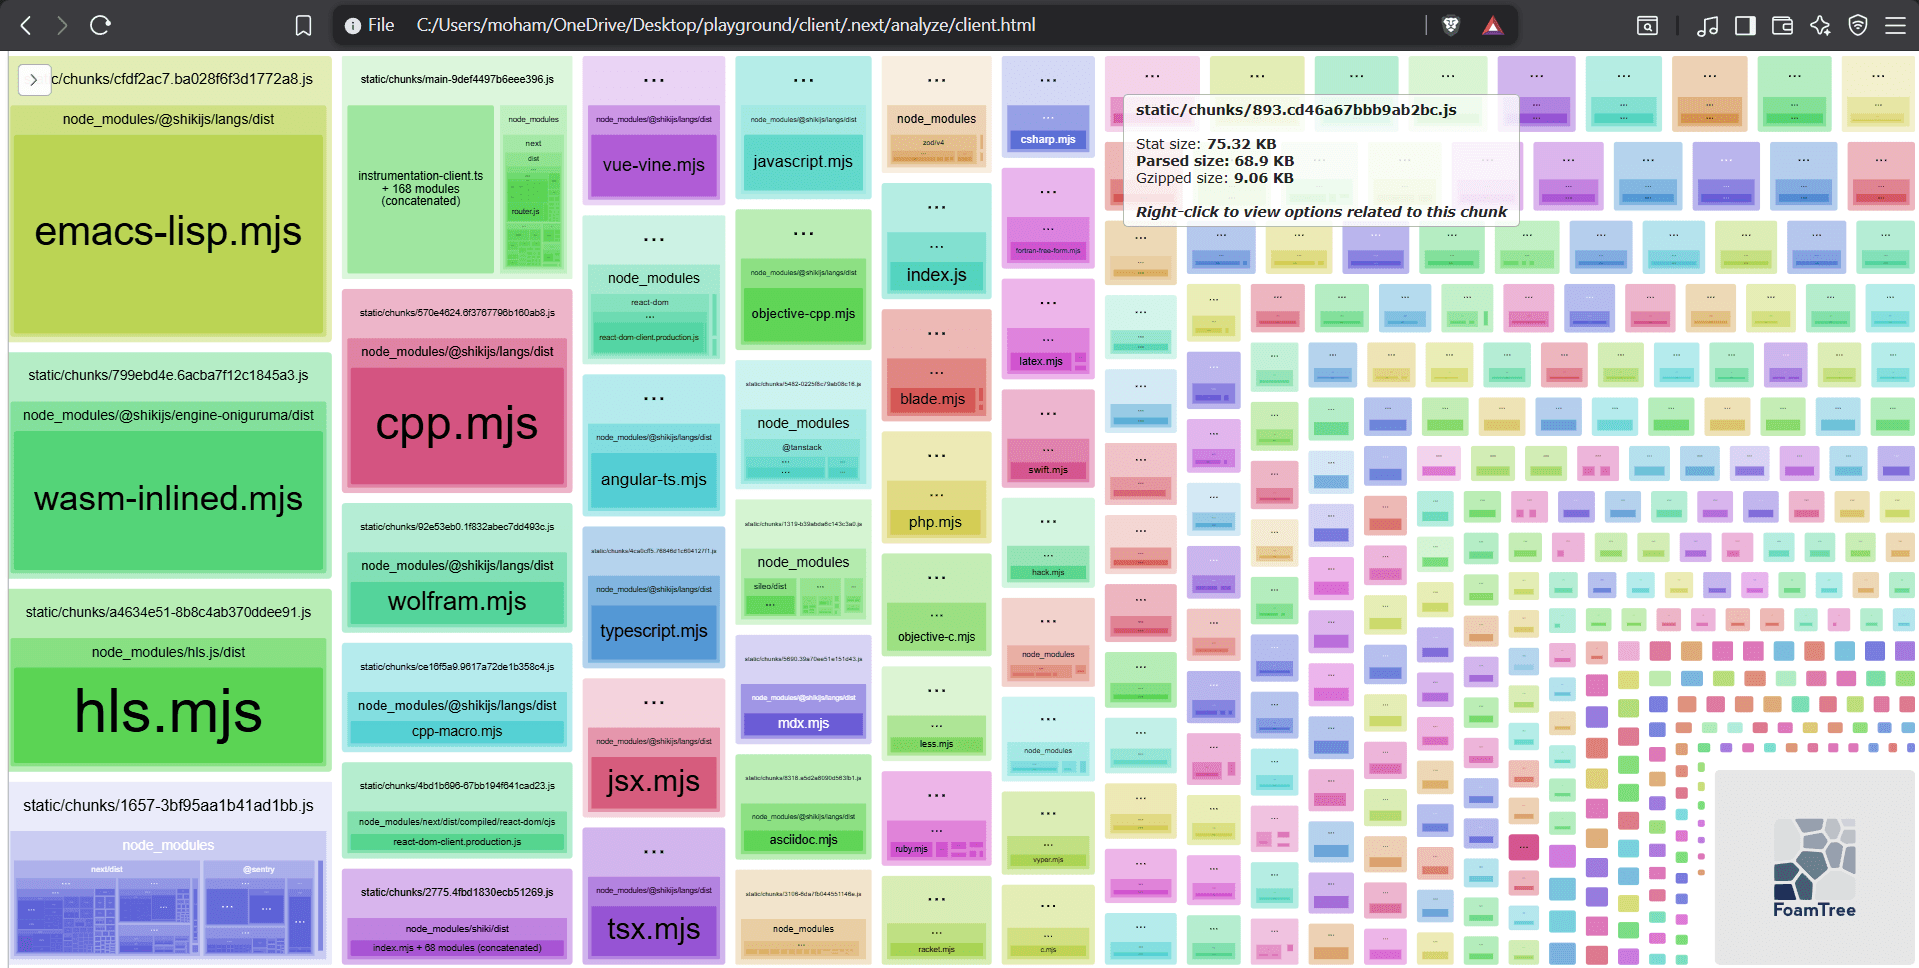Click chunk label static/chunks/570e4624.6f3767796b160ab8.js
This screenshot has height=968, width=1919.
[457, 313]
